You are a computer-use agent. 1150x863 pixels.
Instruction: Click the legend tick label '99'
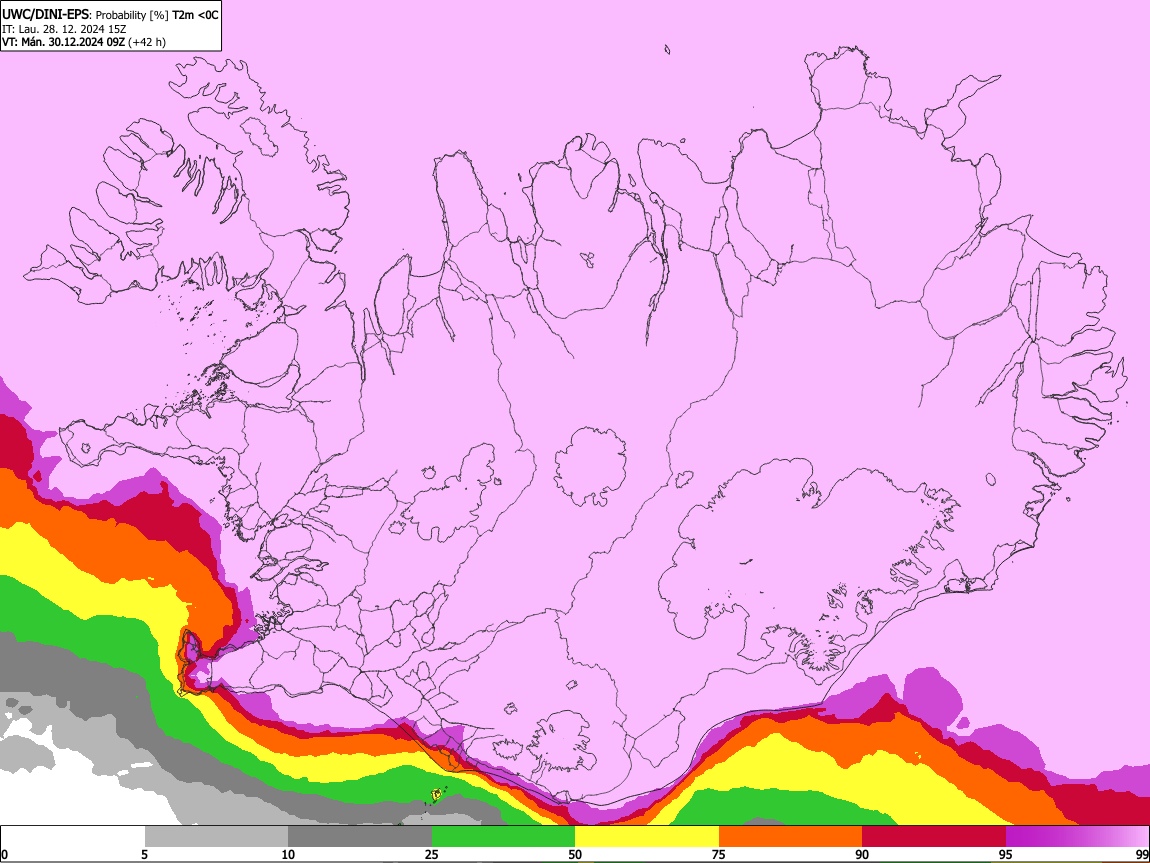(x=1141, y=854)
